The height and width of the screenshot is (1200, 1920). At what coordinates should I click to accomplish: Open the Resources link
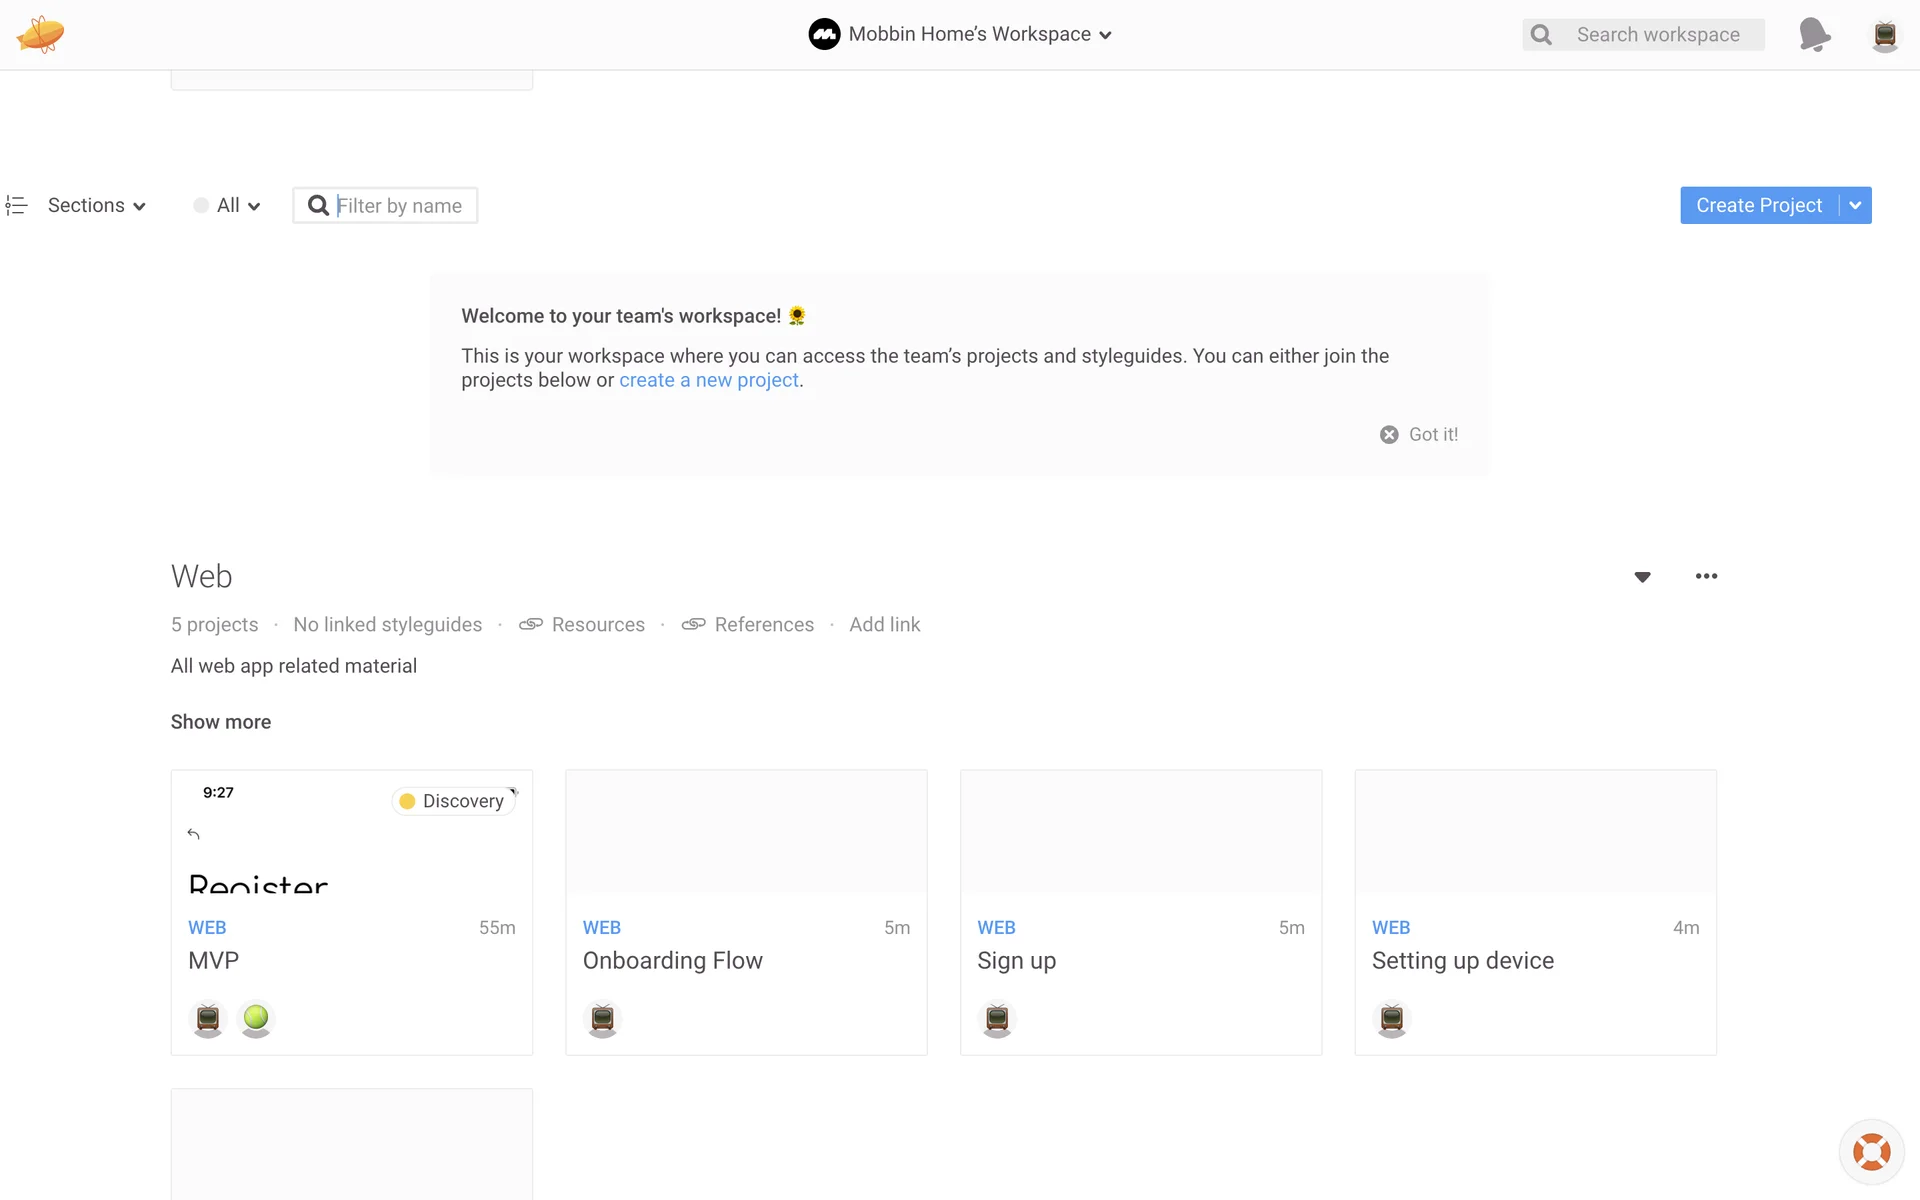click(x=597, y=625)
